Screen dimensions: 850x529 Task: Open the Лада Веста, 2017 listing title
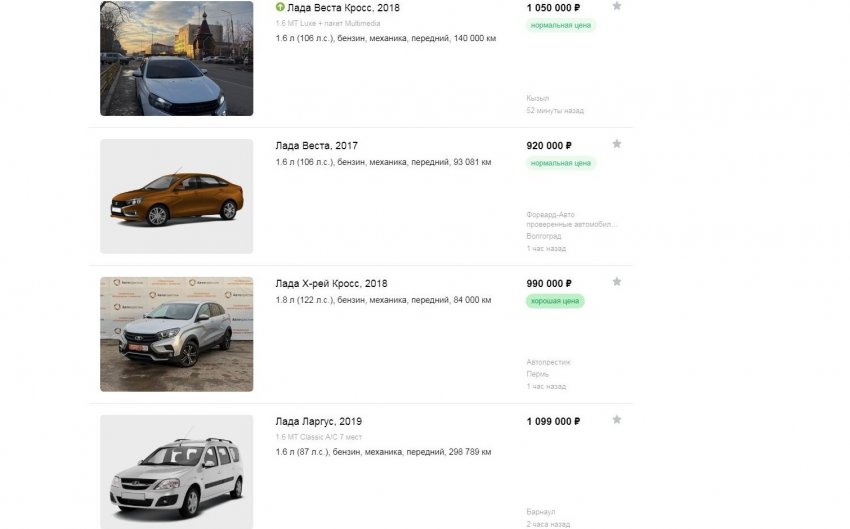[317, 145]
